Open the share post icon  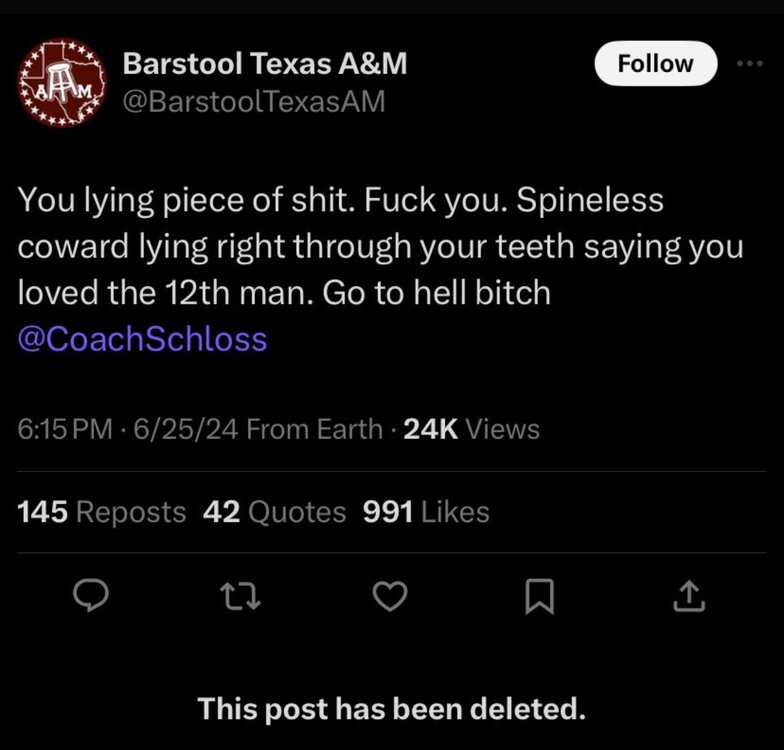[689, 596]
